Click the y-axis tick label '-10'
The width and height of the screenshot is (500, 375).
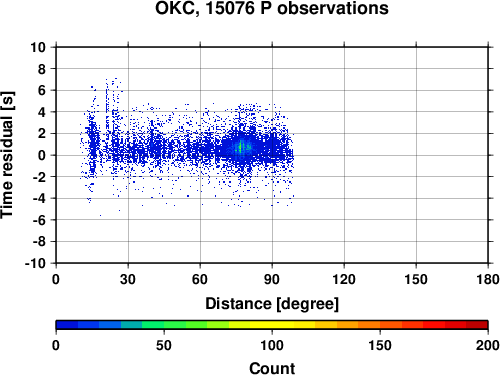click(x=35, y=263)
